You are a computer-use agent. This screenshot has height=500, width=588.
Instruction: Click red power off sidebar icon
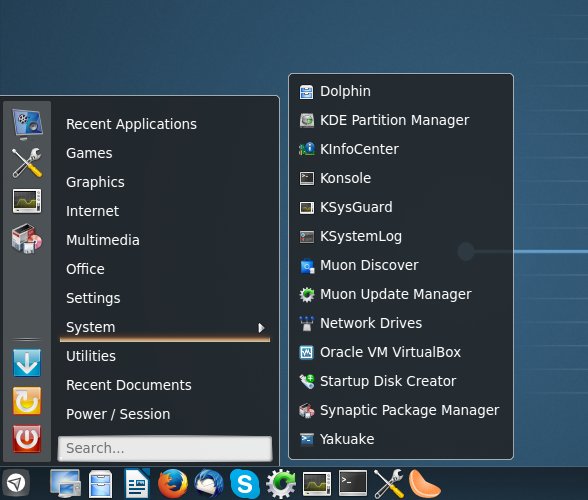click(27, 439)
